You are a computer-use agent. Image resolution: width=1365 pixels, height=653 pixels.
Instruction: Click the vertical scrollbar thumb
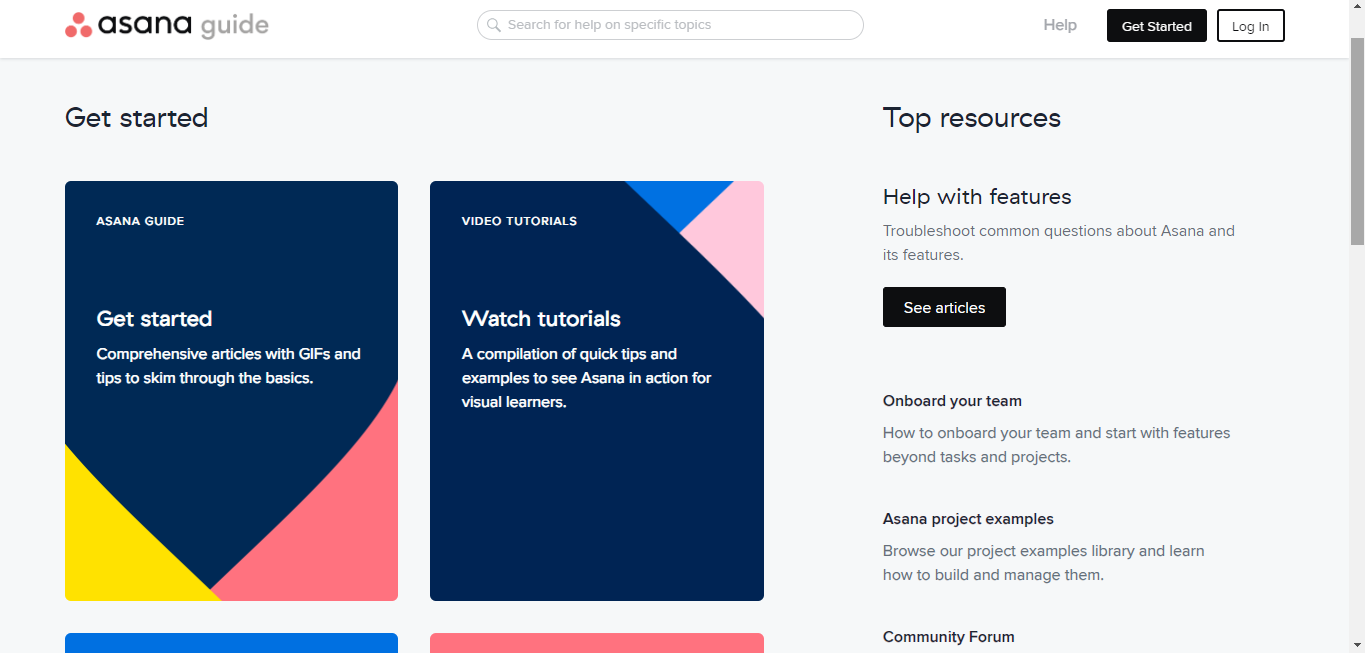(x=1357, y=140)
